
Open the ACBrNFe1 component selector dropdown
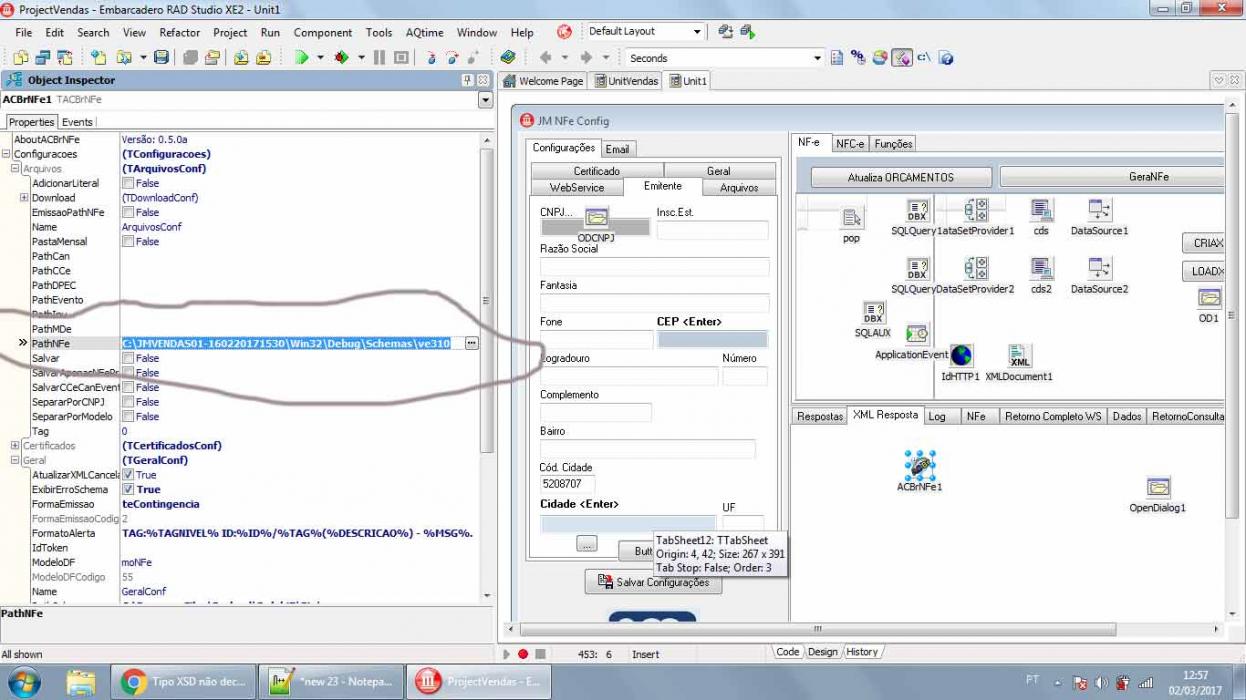coord(485,100)
